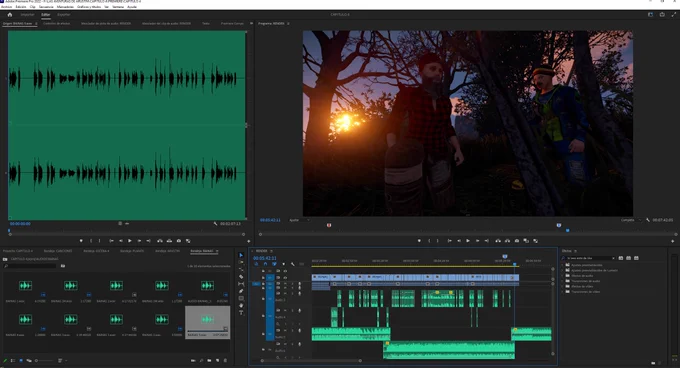Click the Home icon in the header
The height and width of the screenshot is (368, 680).
click(10, 14)
